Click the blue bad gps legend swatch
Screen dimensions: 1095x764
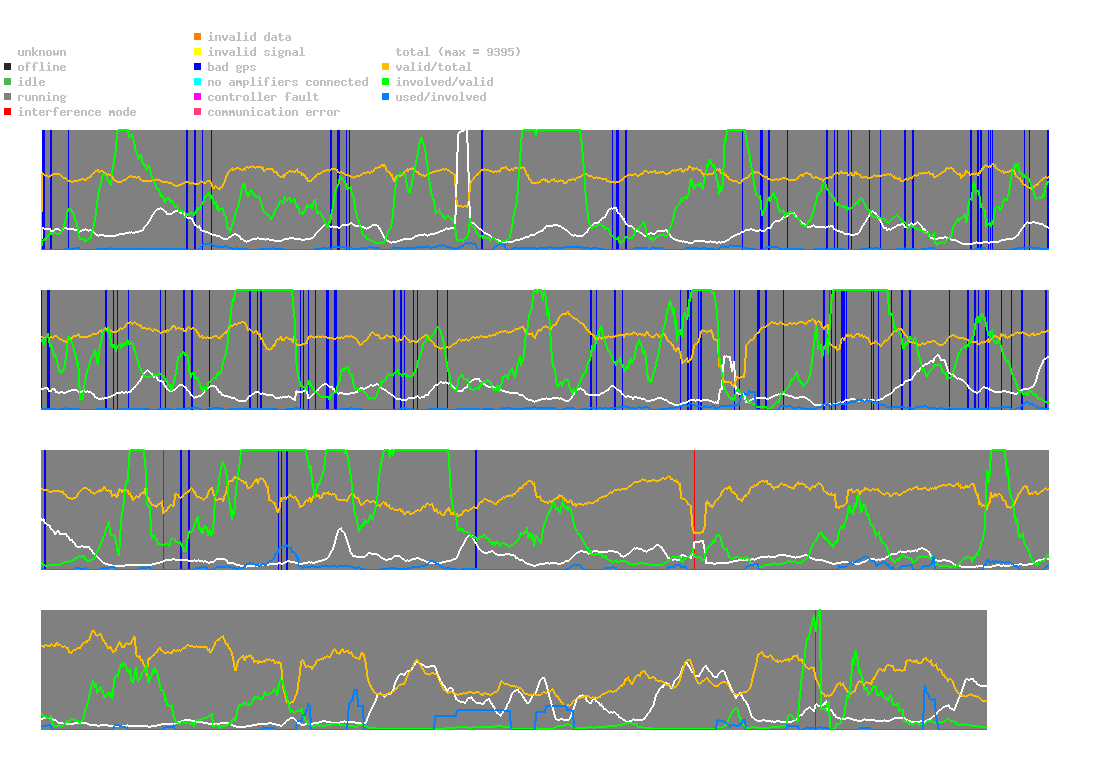click(x=198, y=67)
